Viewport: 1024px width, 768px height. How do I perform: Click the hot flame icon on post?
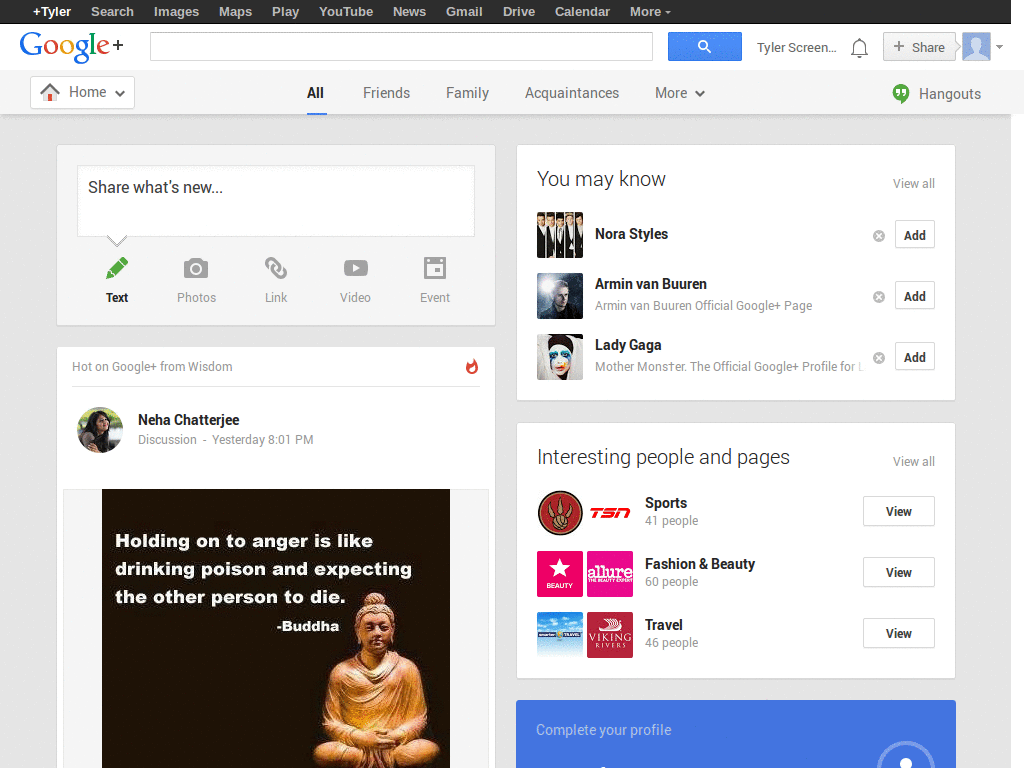point(472,366)
